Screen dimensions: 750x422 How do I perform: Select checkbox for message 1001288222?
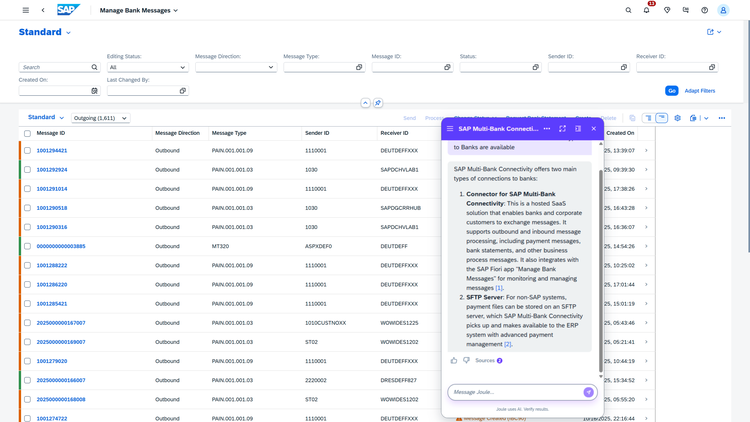(x=27, y=266)
